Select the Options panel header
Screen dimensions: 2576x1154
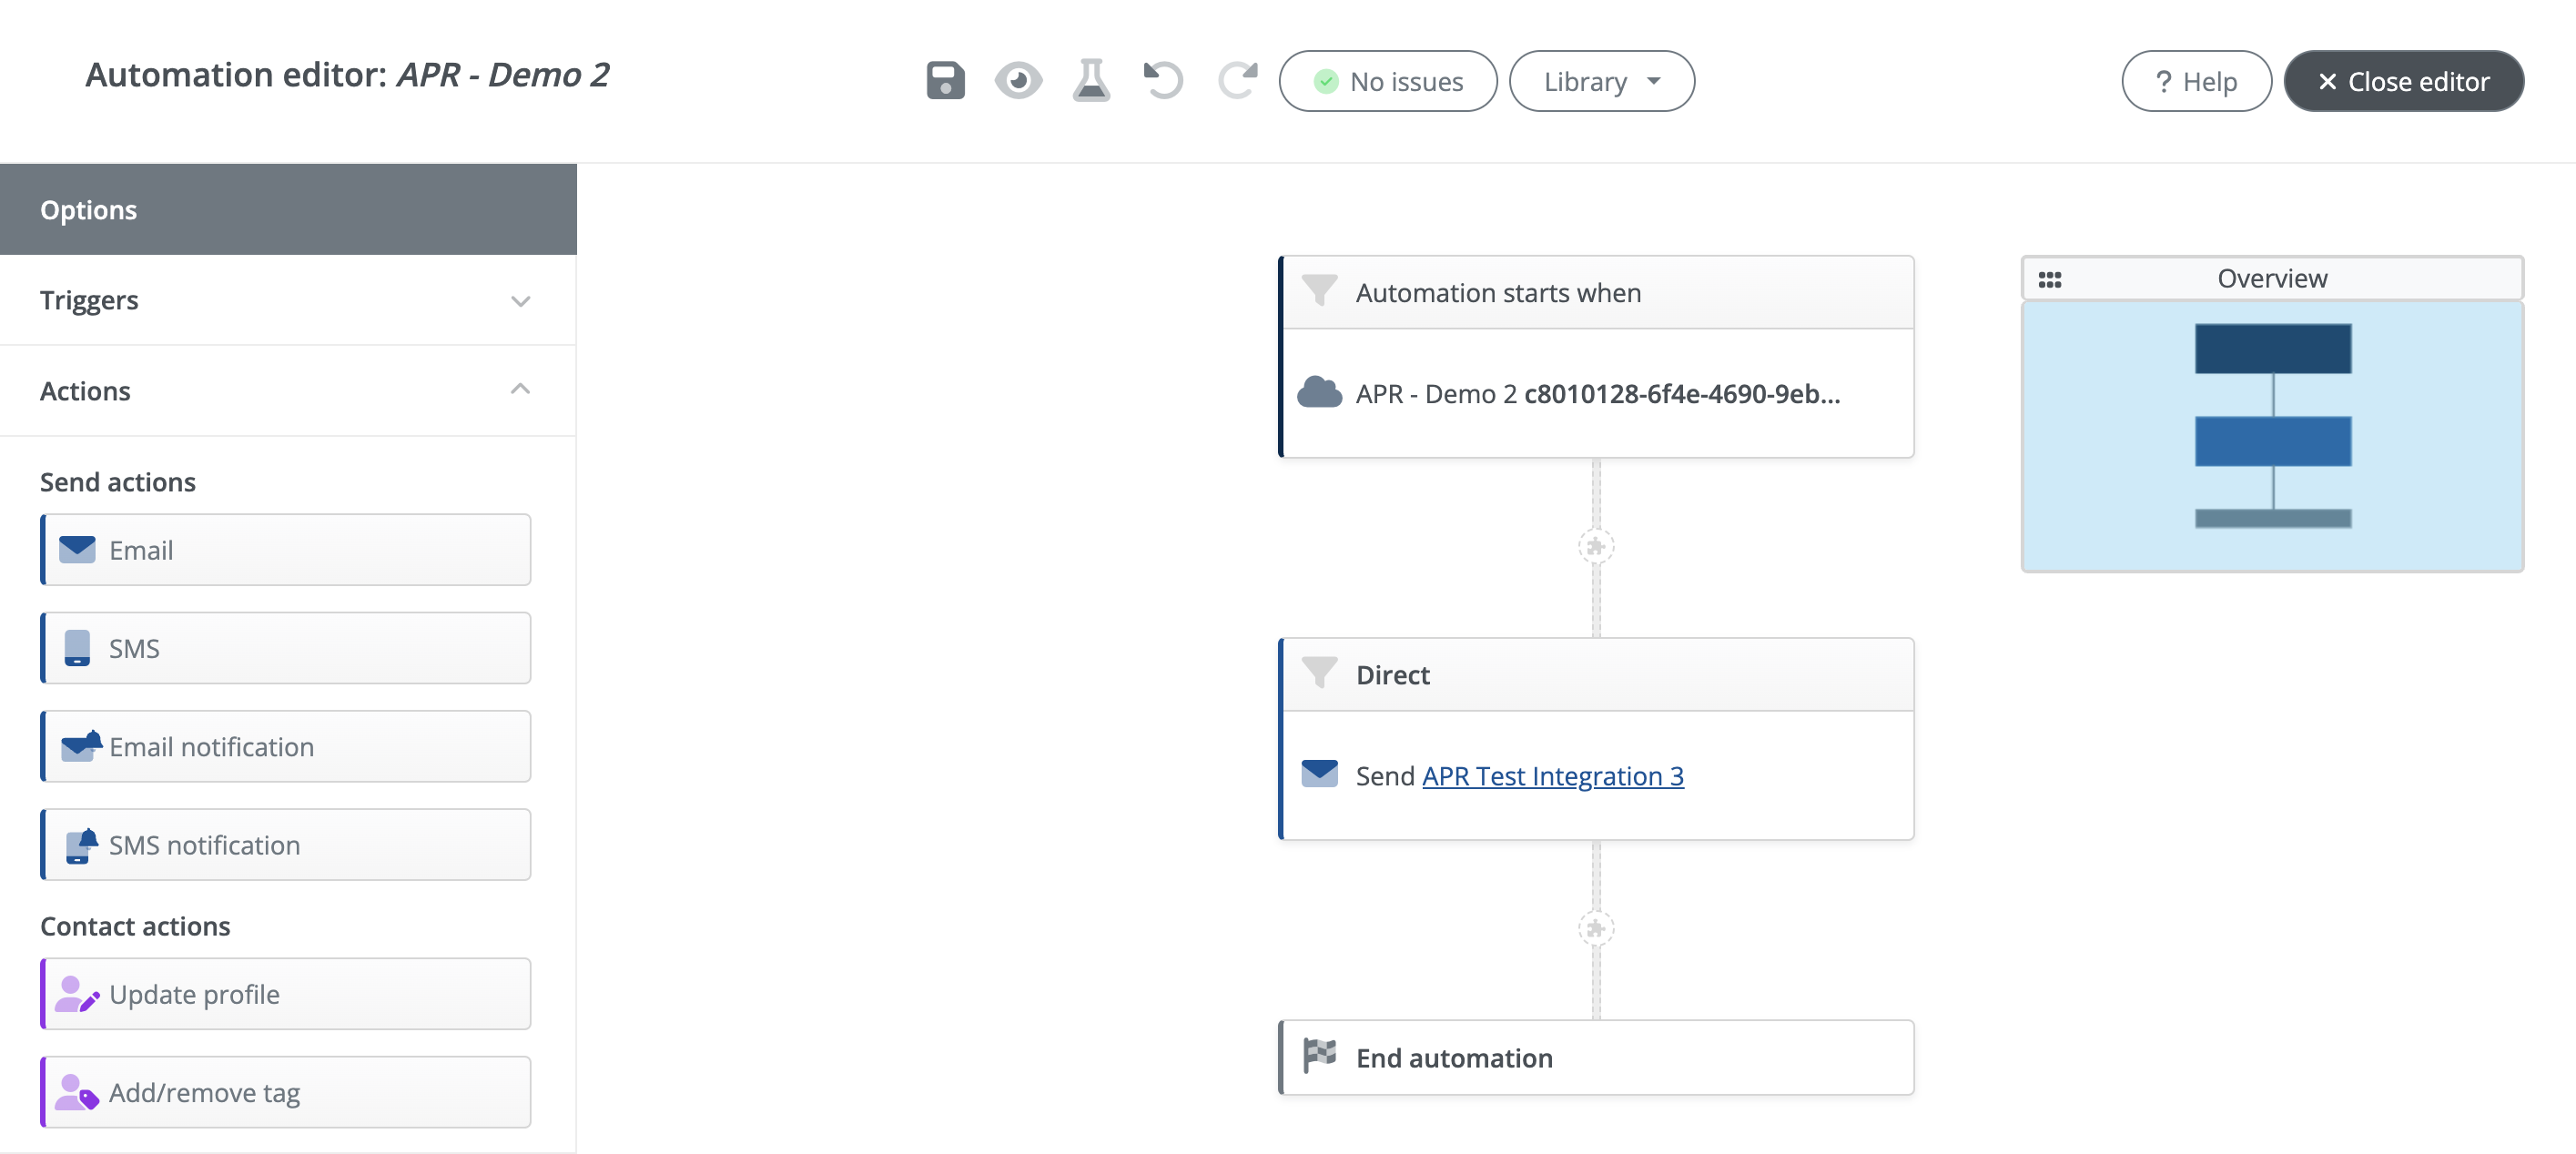(288, 210)
